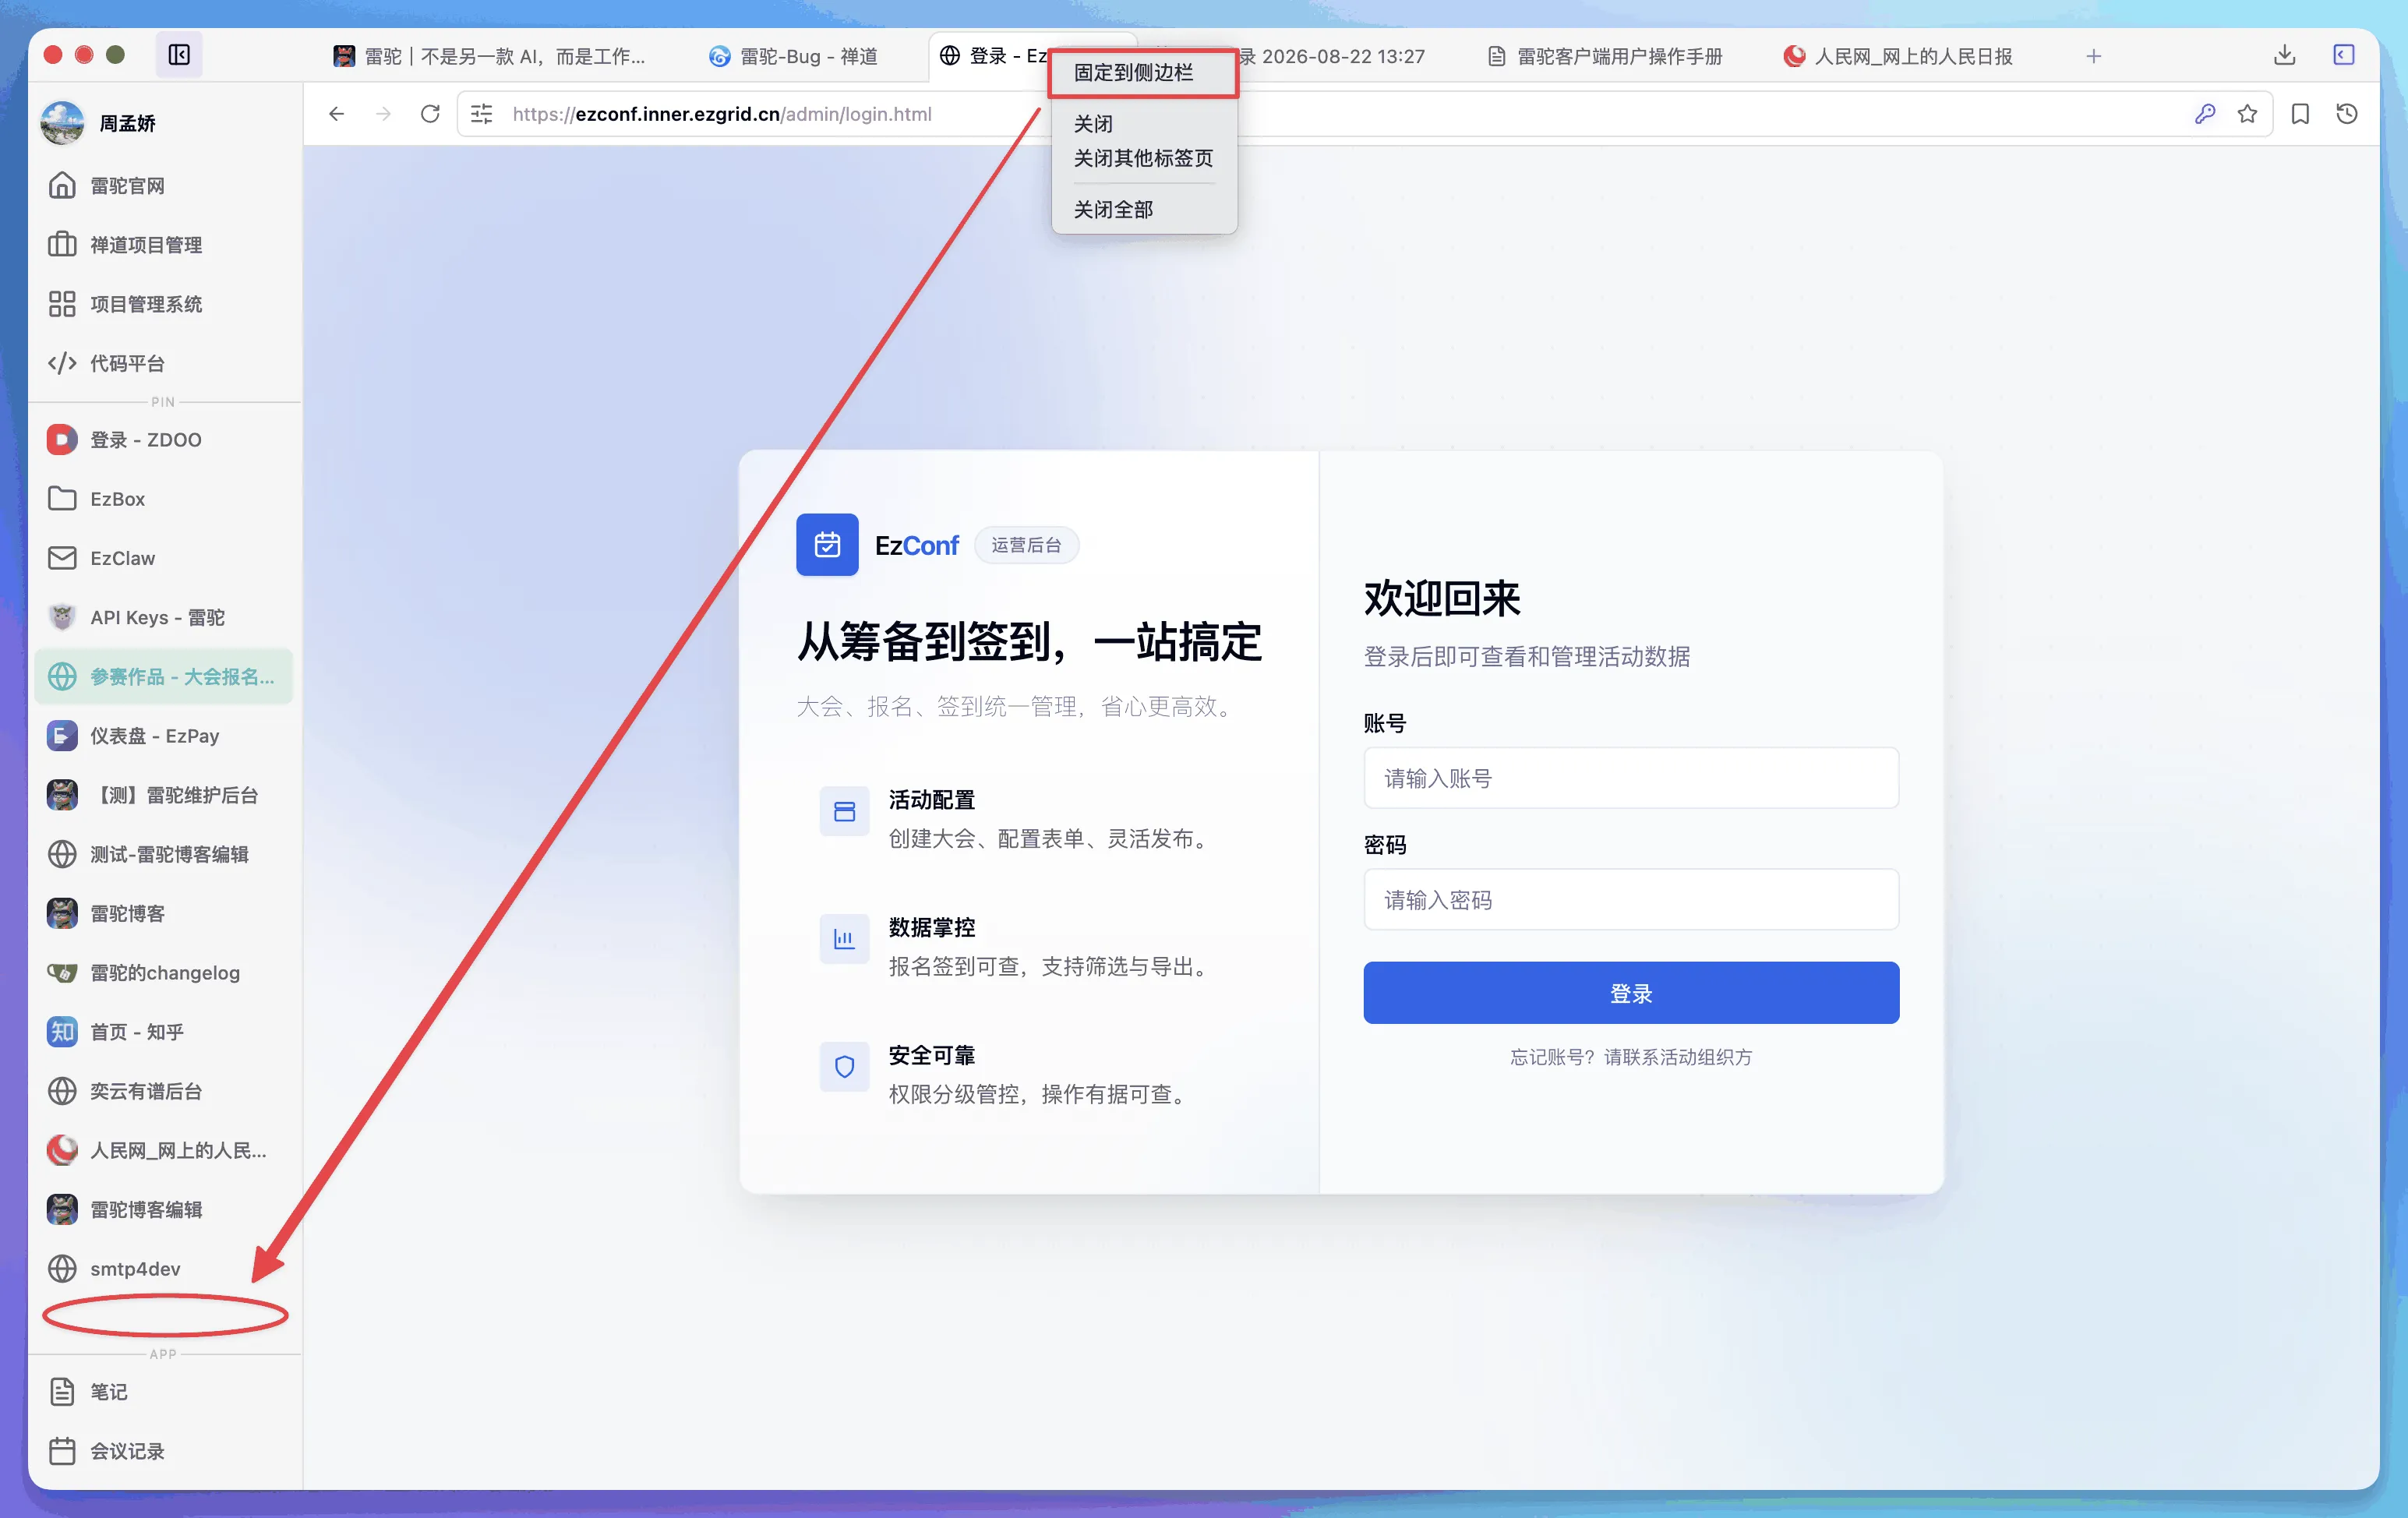Click 忘记账号？请联系活动组织方 text
This screenshot has height=1518, width=2408.
pyautogui.click(x=1631, y=1057)
